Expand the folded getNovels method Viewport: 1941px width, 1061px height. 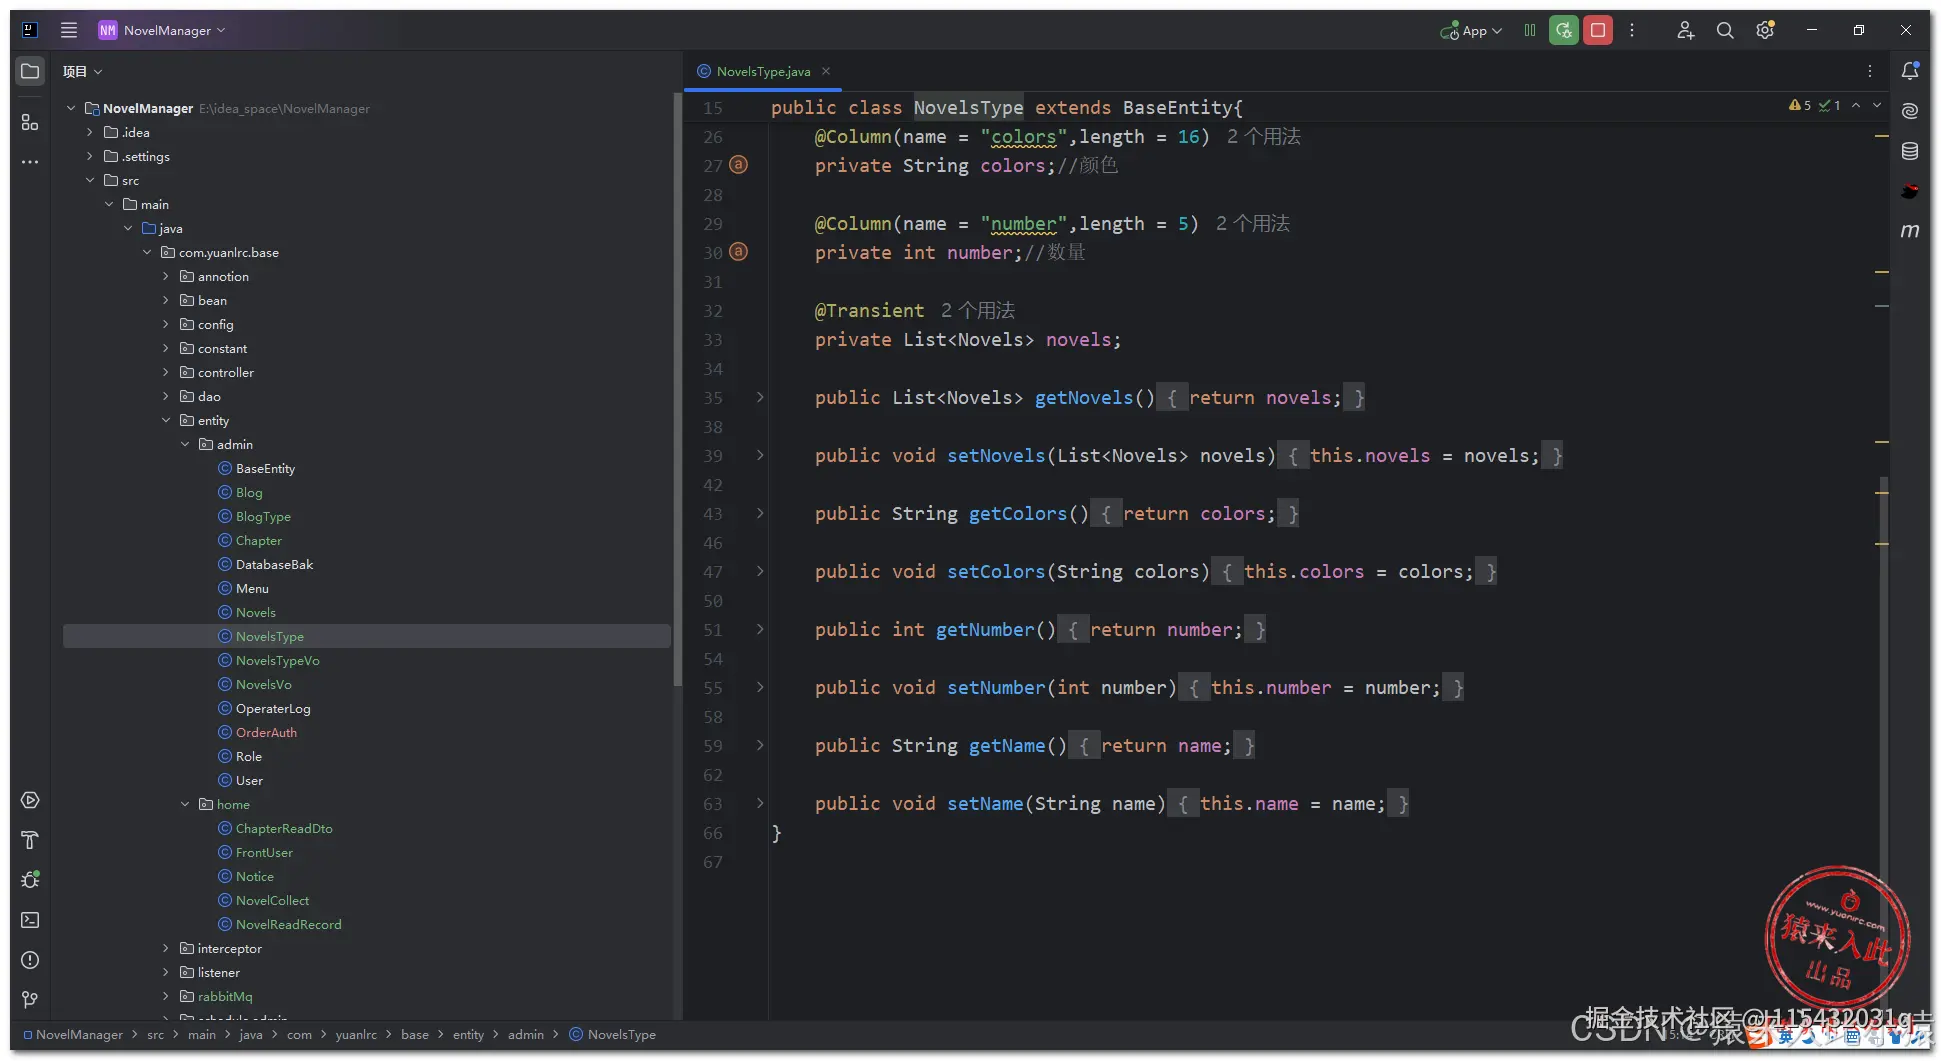pos(760,397)
